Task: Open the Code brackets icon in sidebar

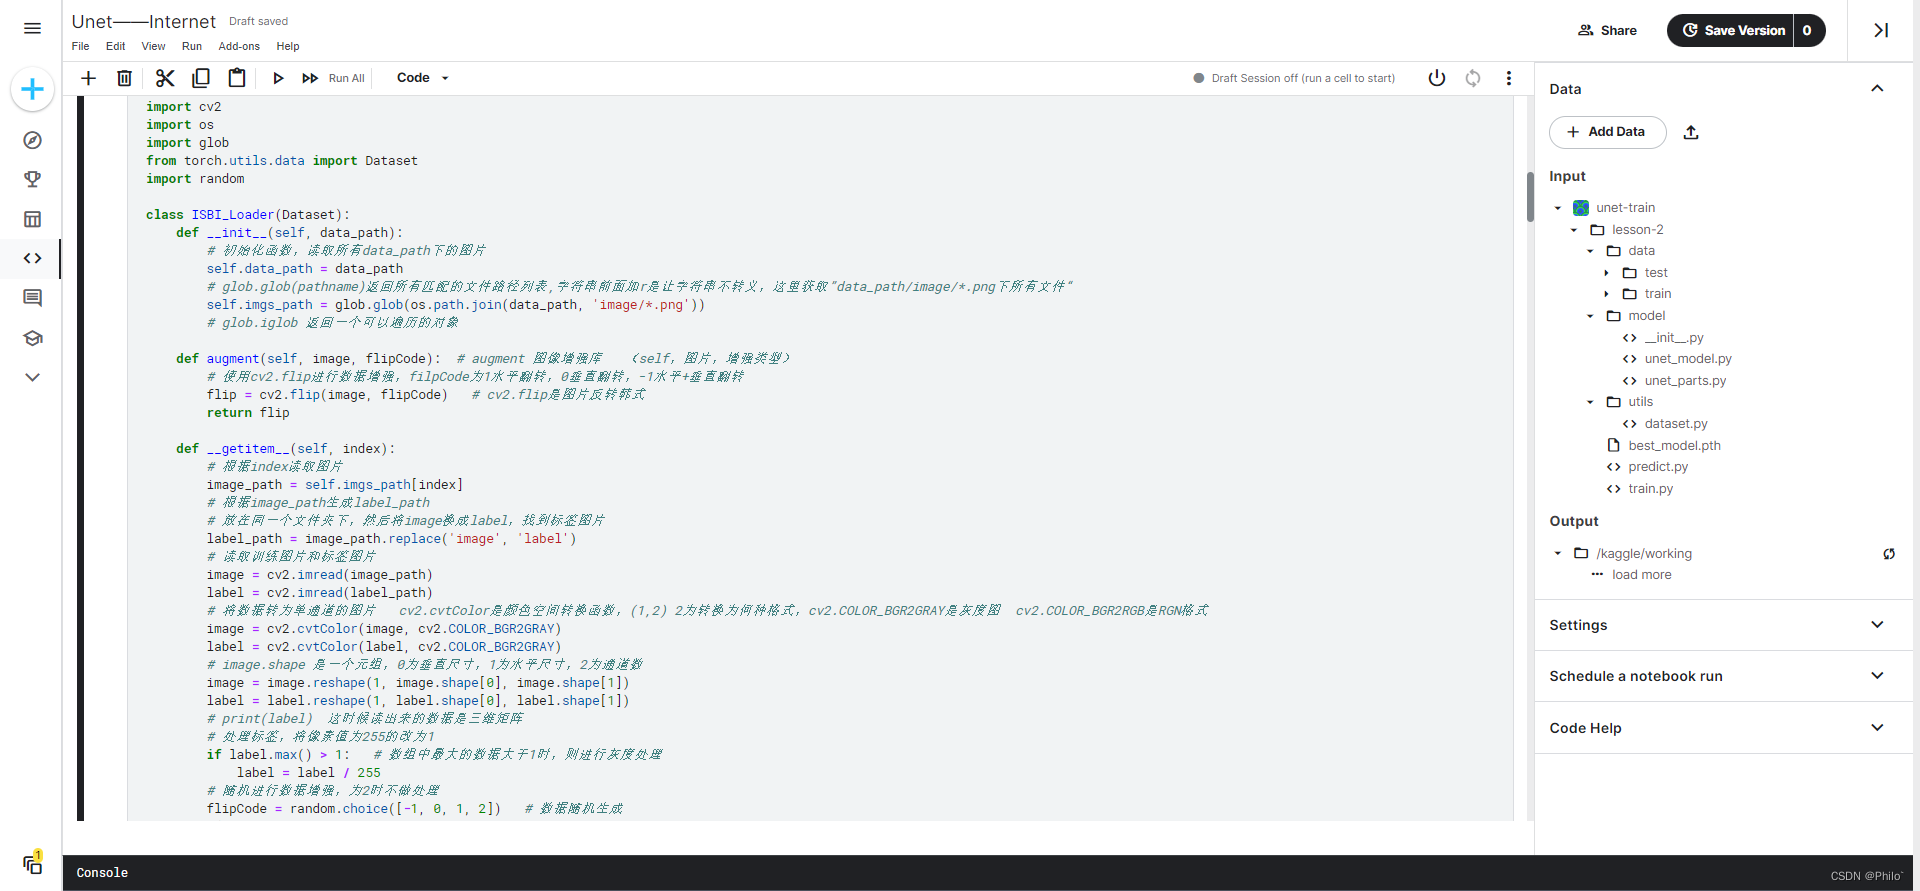Action: [32, 258]
